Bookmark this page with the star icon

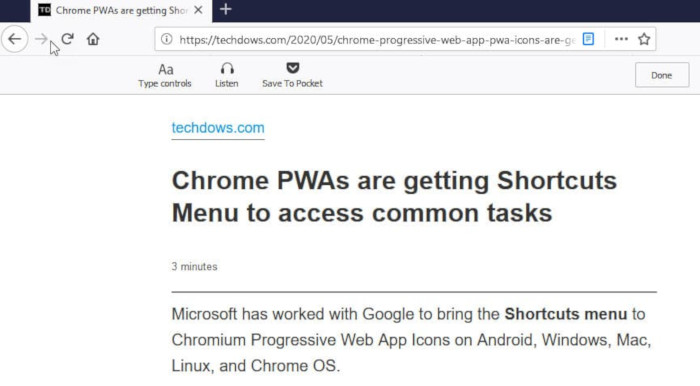[644, 39]
